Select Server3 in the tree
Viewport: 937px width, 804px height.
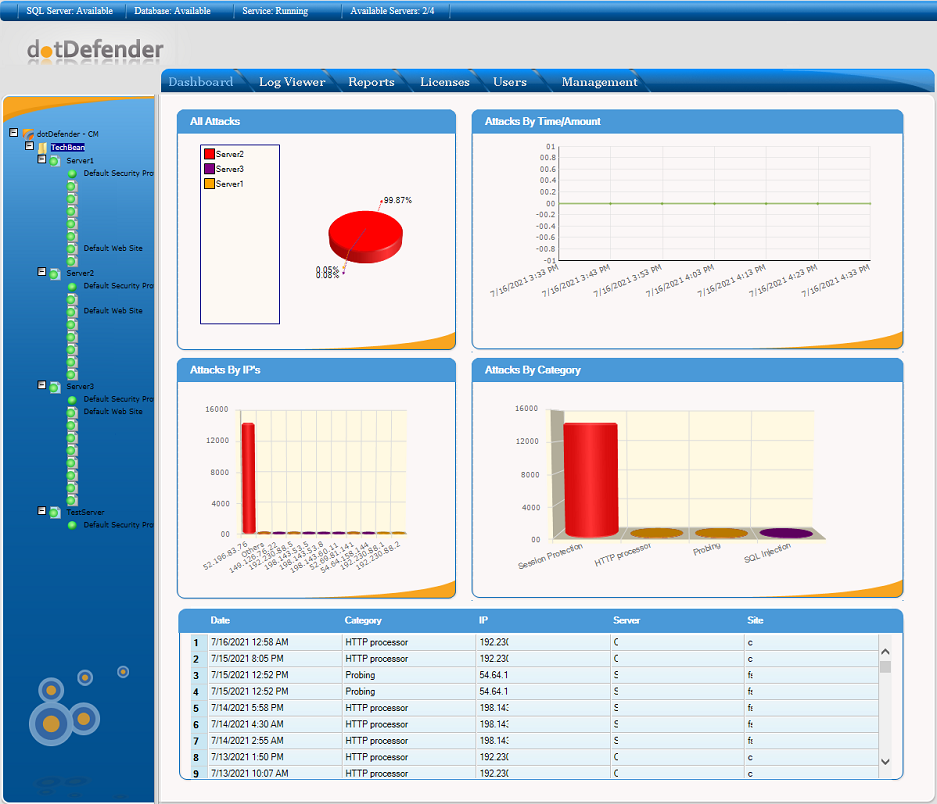(x=80, y=387)
